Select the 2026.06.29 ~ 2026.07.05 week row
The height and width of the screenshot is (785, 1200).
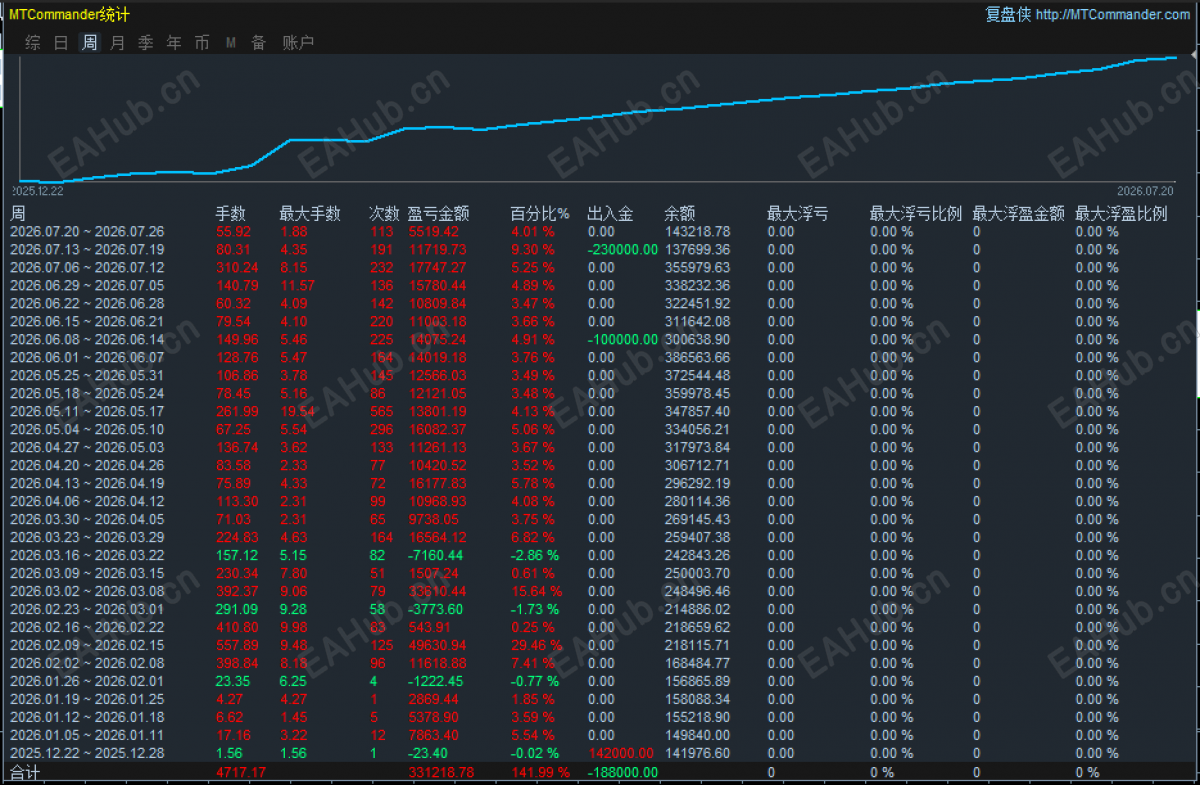pyautogui.click(x=600, y=285)
